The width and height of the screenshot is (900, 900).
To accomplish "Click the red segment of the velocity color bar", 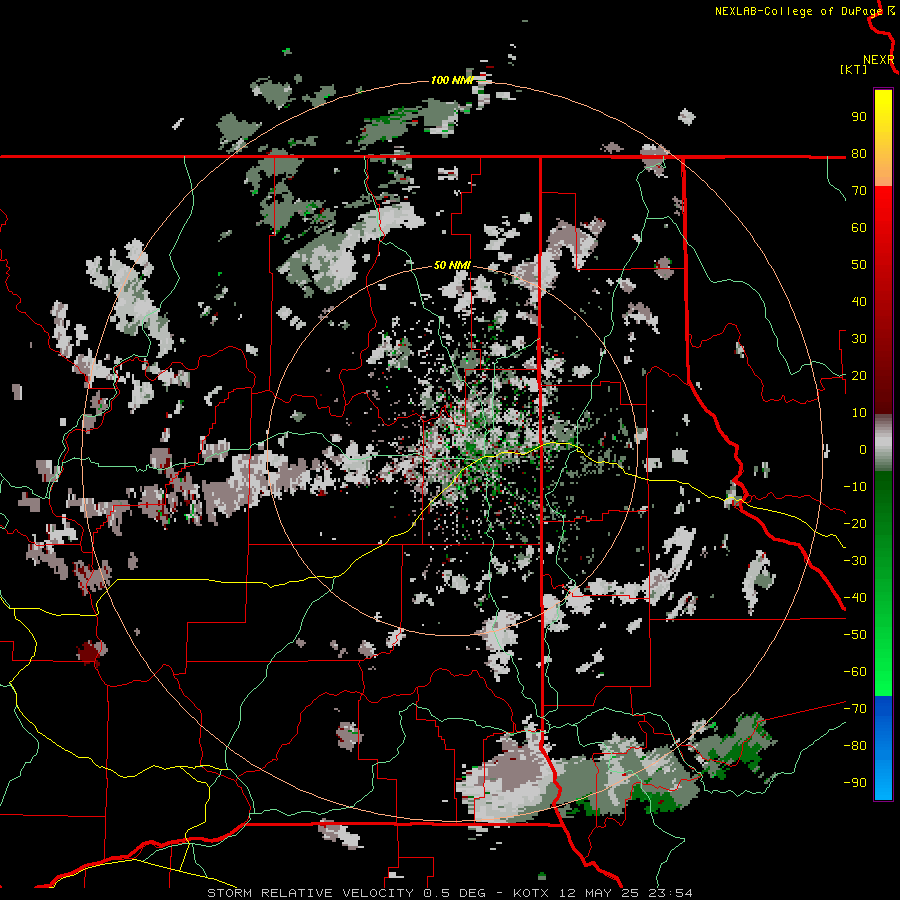I will (x=883, y=299).
